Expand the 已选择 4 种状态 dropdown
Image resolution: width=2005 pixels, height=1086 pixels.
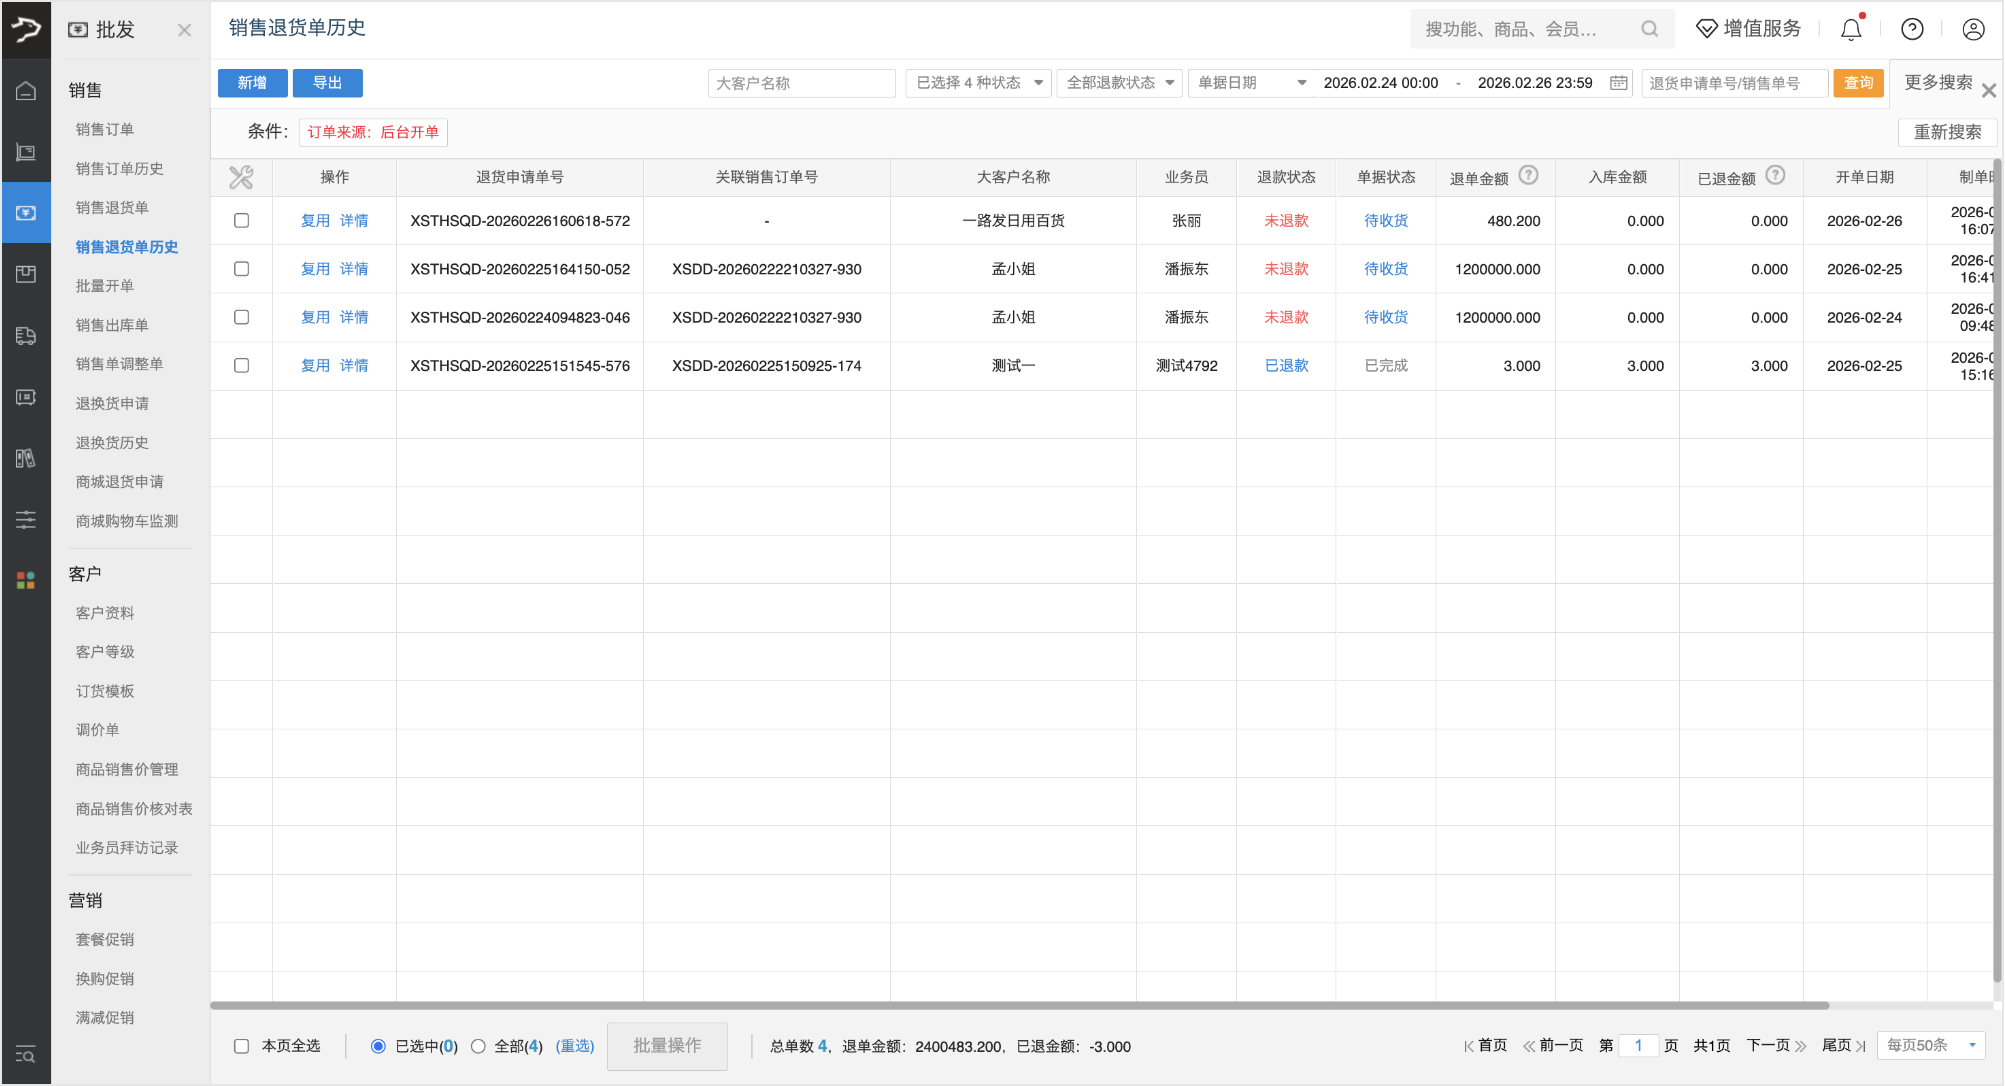[x=978, y=83]
